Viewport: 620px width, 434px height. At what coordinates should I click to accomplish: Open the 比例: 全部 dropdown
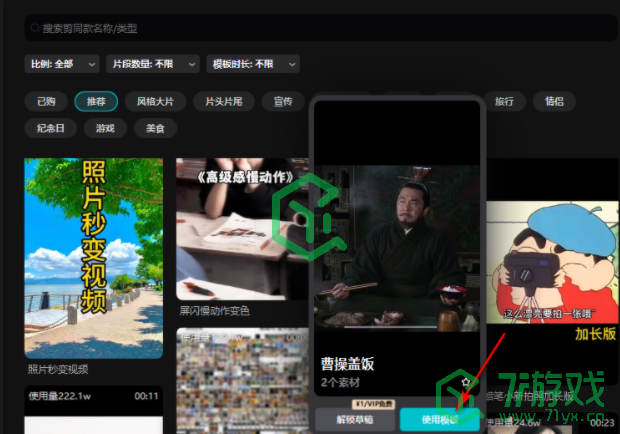click(x=61, y=64)
